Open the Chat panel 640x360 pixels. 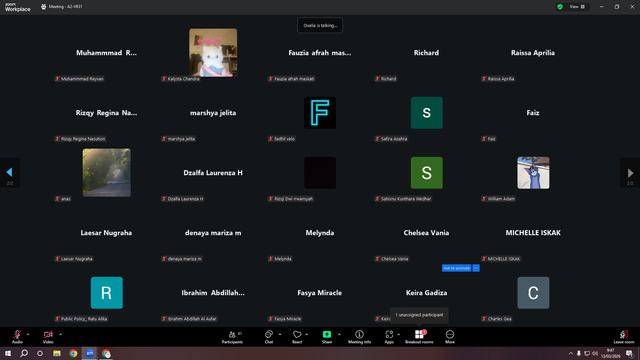coord(269,337)
